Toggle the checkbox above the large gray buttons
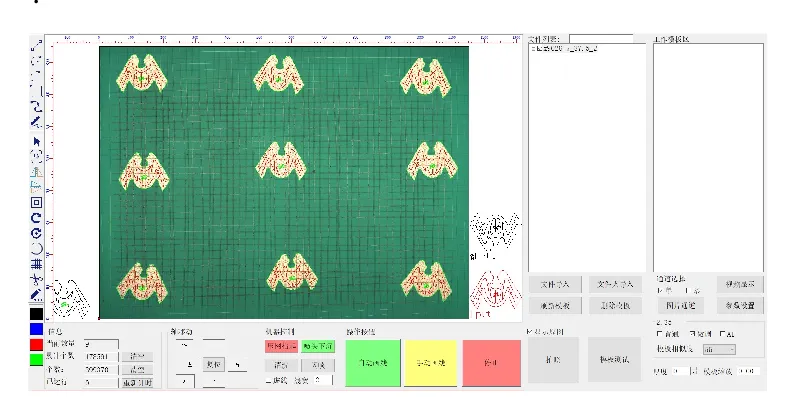The image size is (795, 397). [x=530, y=332]
